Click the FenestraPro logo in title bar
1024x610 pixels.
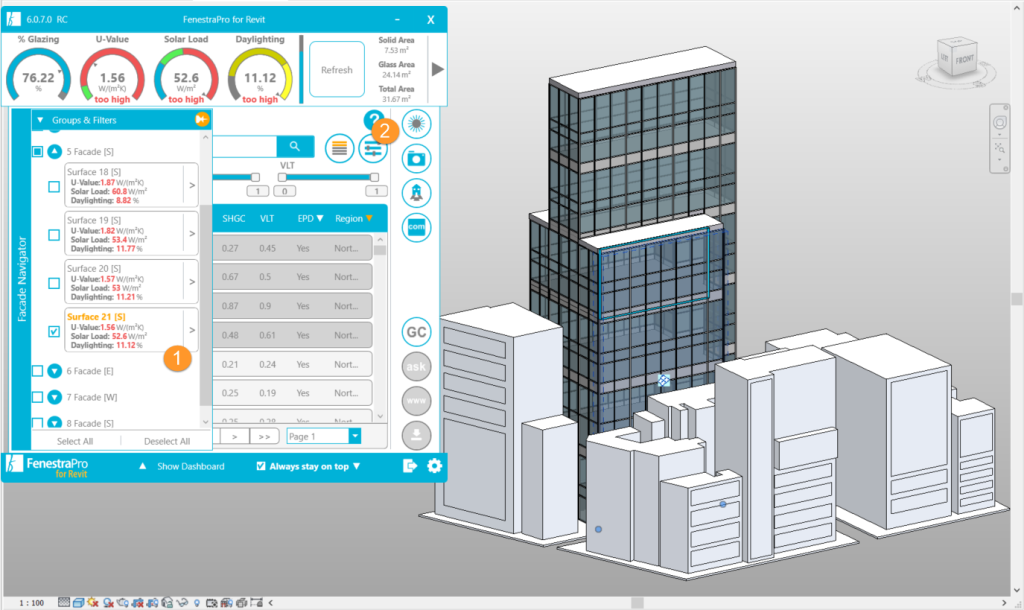coord(13,19)
